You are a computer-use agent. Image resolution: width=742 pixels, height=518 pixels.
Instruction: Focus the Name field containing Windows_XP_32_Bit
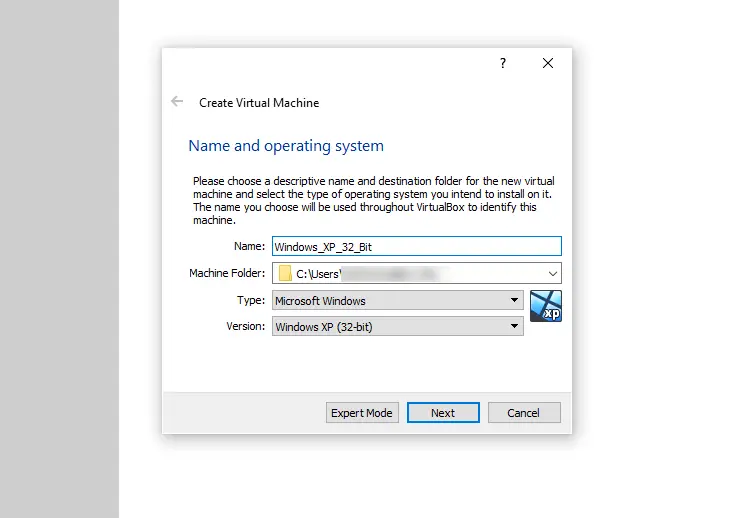[x=417, y=246]
